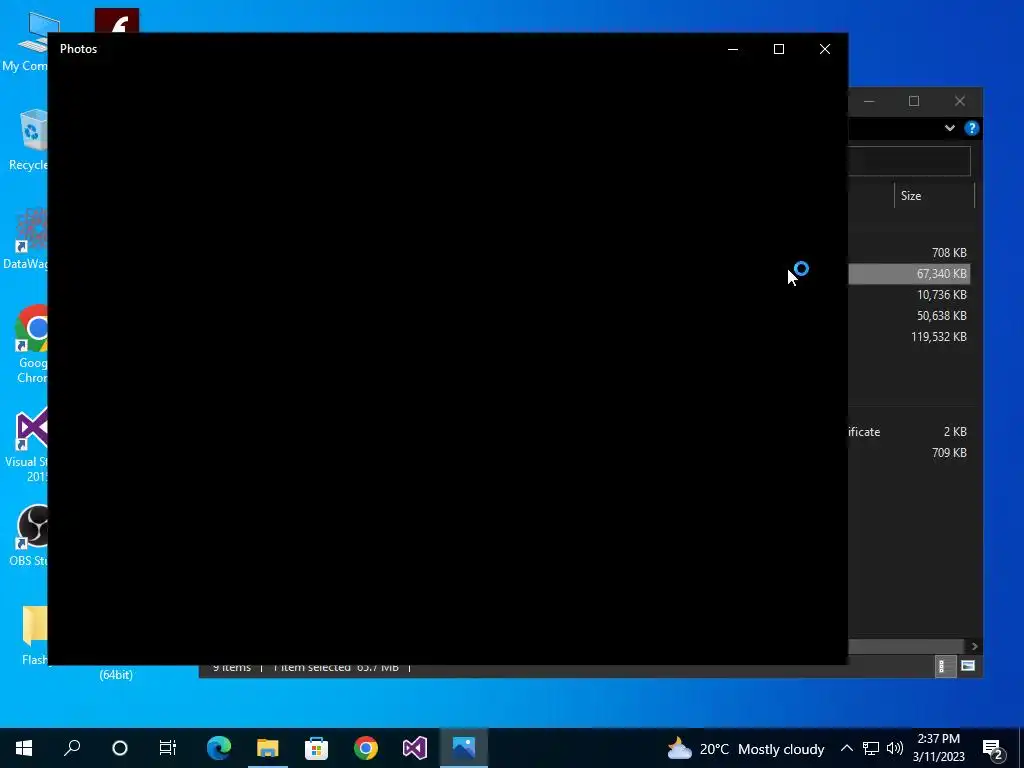Minimize the Photos window
1024x768 pixels.
click(x=733, y=49)
